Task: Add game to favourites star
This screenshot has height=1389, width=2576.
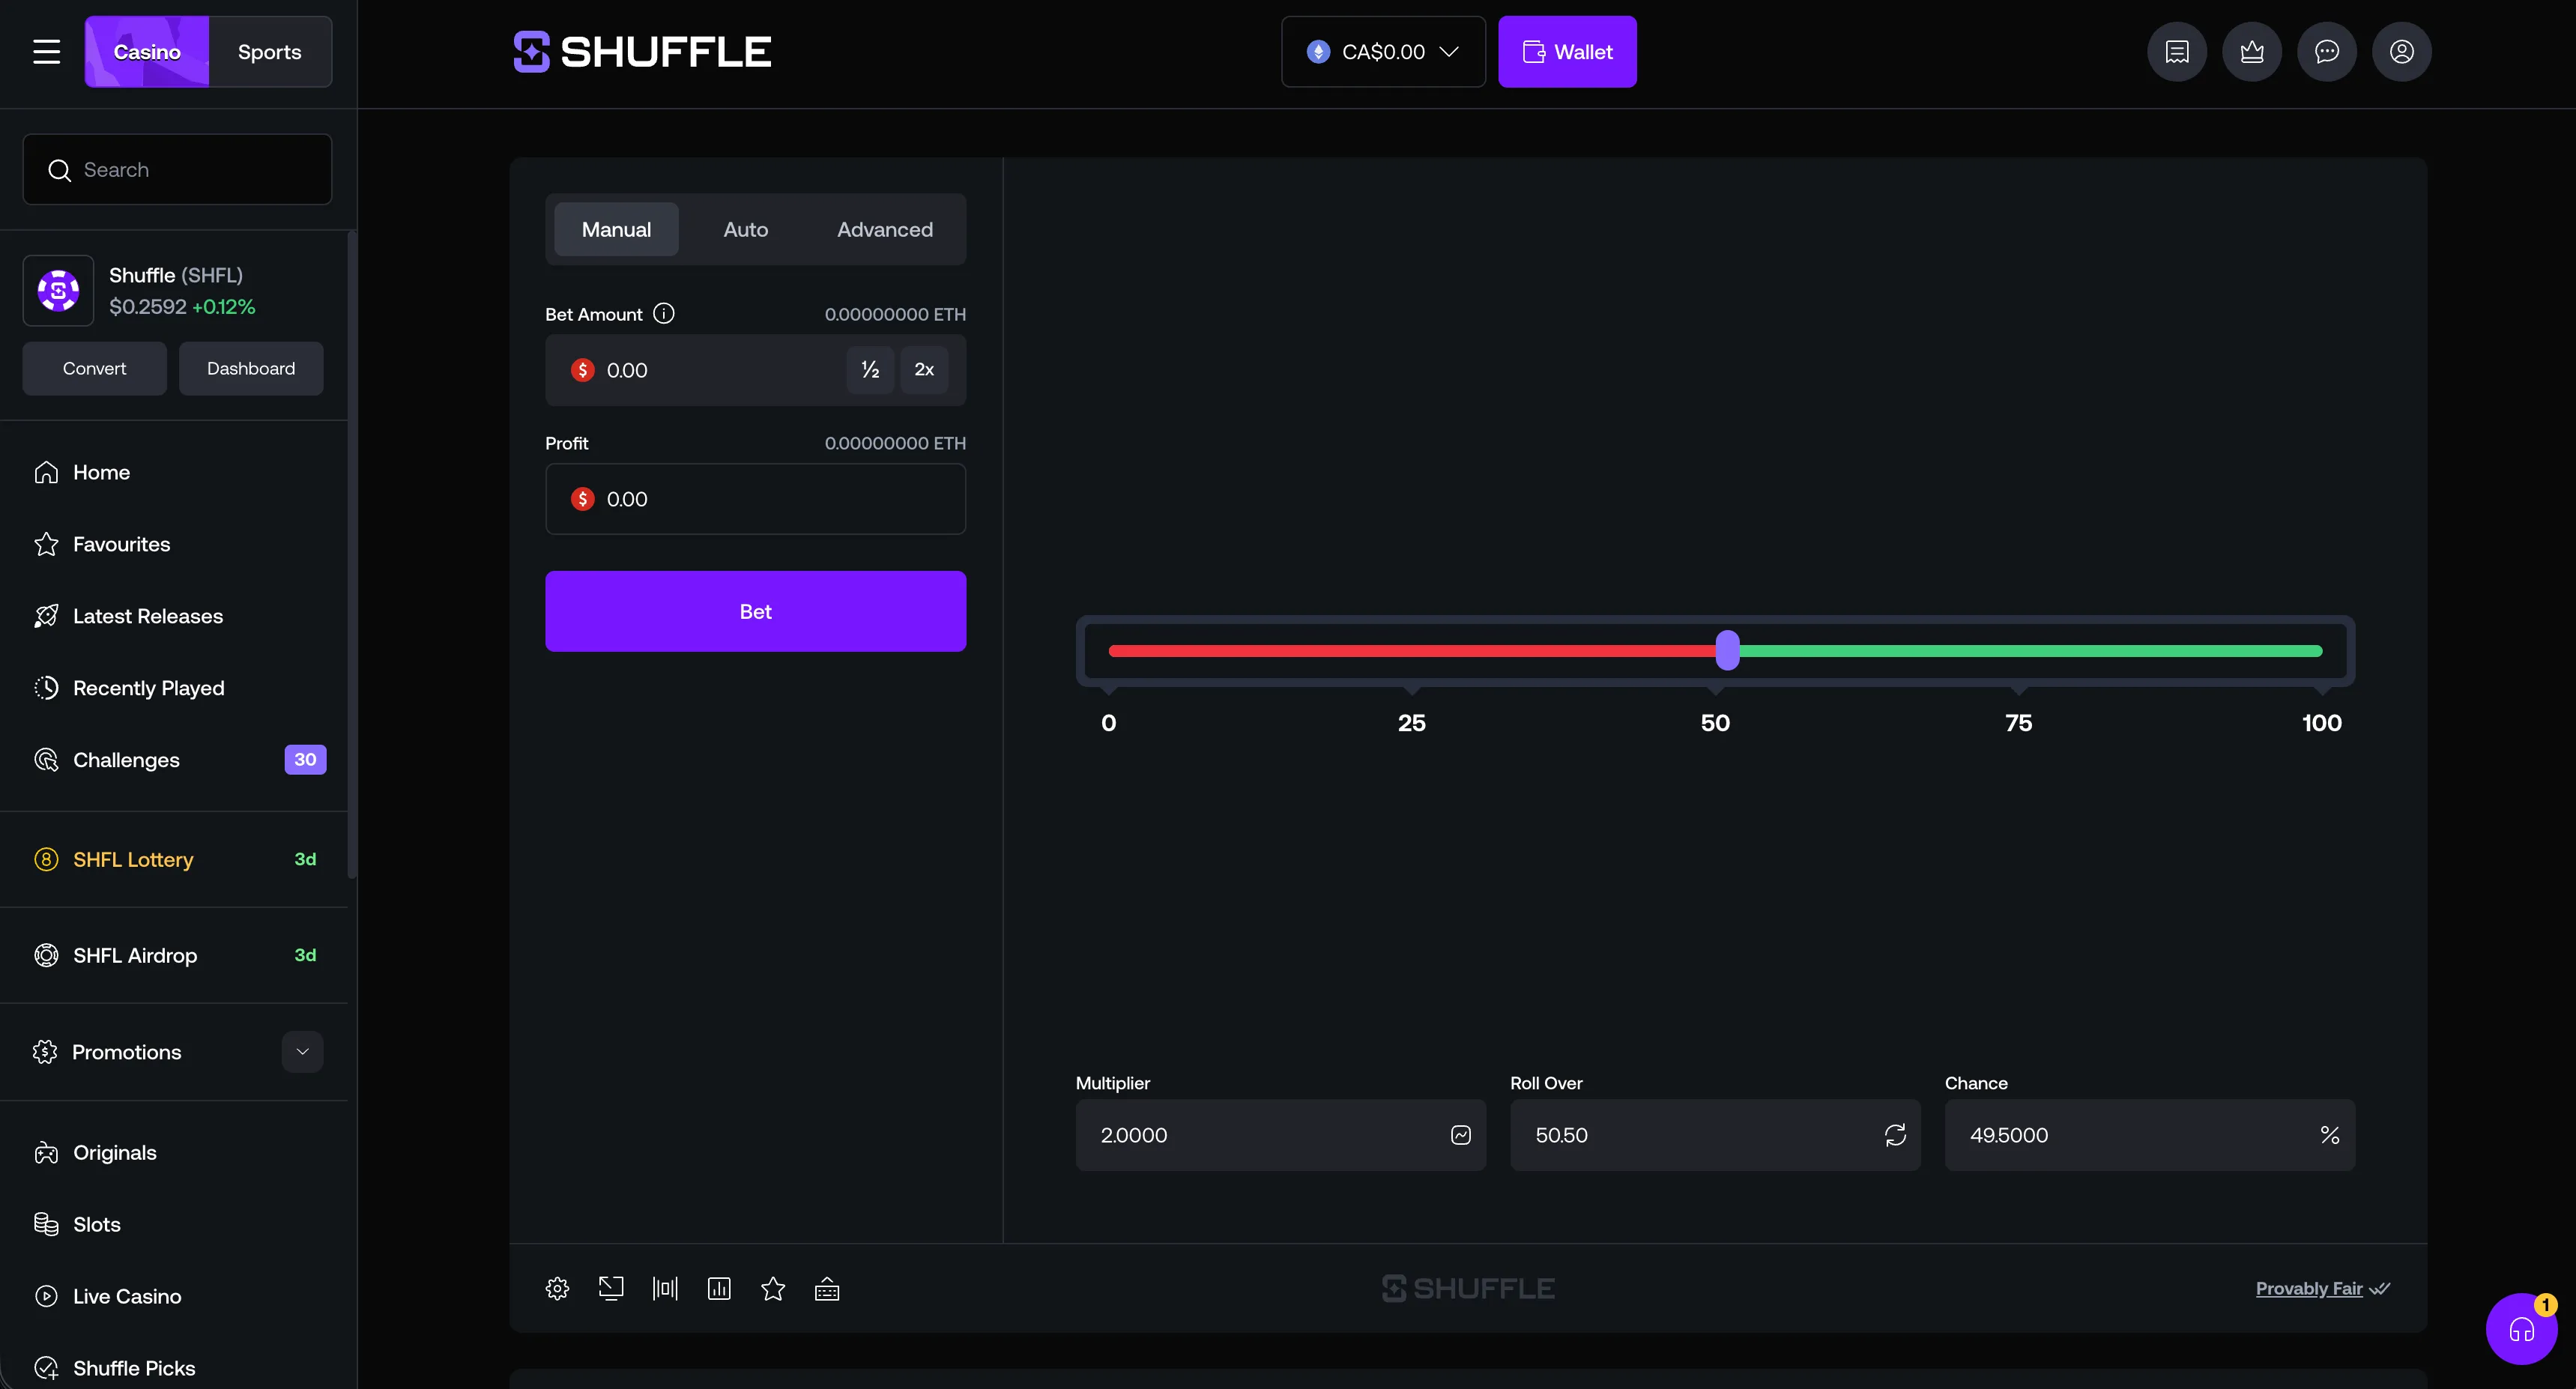Action: pos(773,1288)
